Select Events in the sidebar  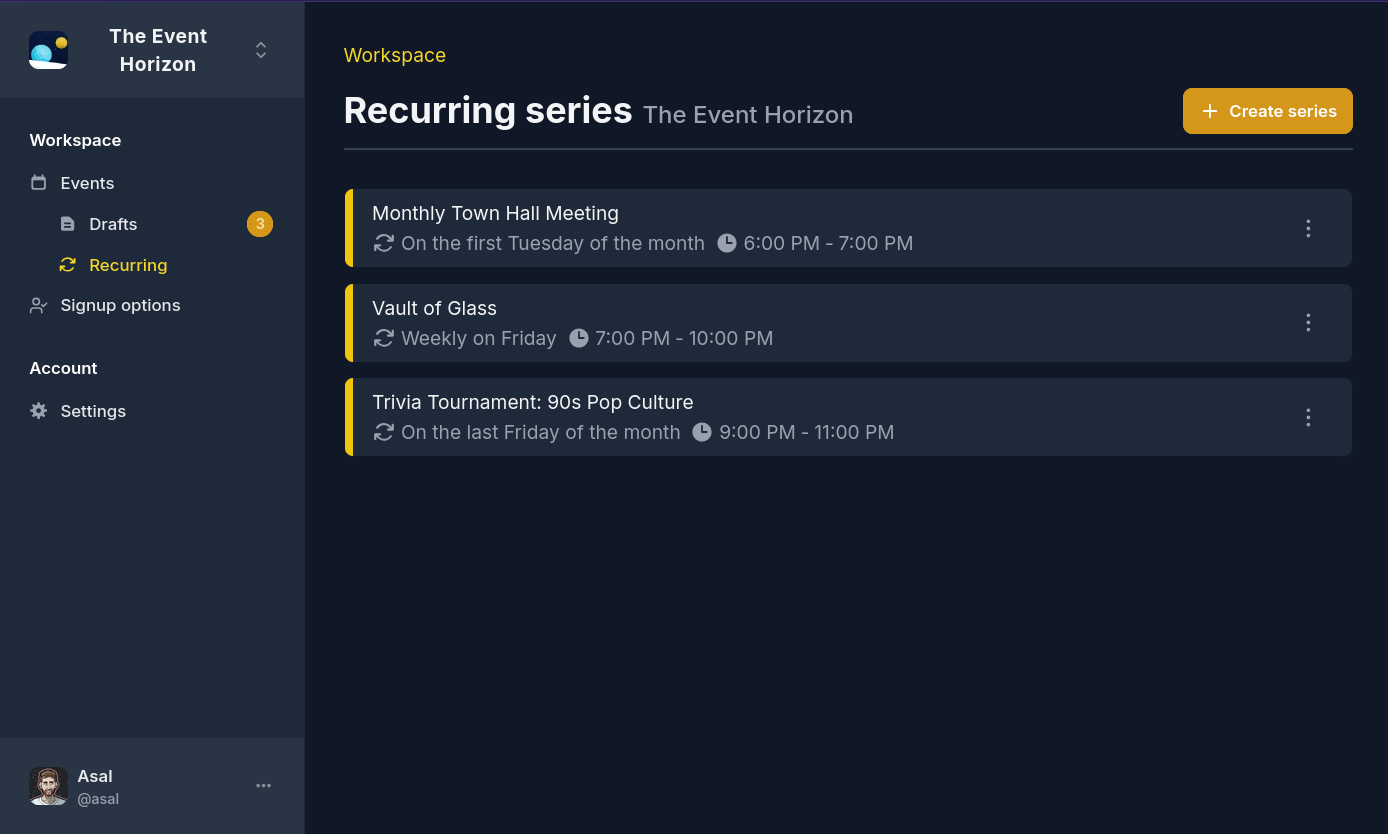(x=87, y=182)
